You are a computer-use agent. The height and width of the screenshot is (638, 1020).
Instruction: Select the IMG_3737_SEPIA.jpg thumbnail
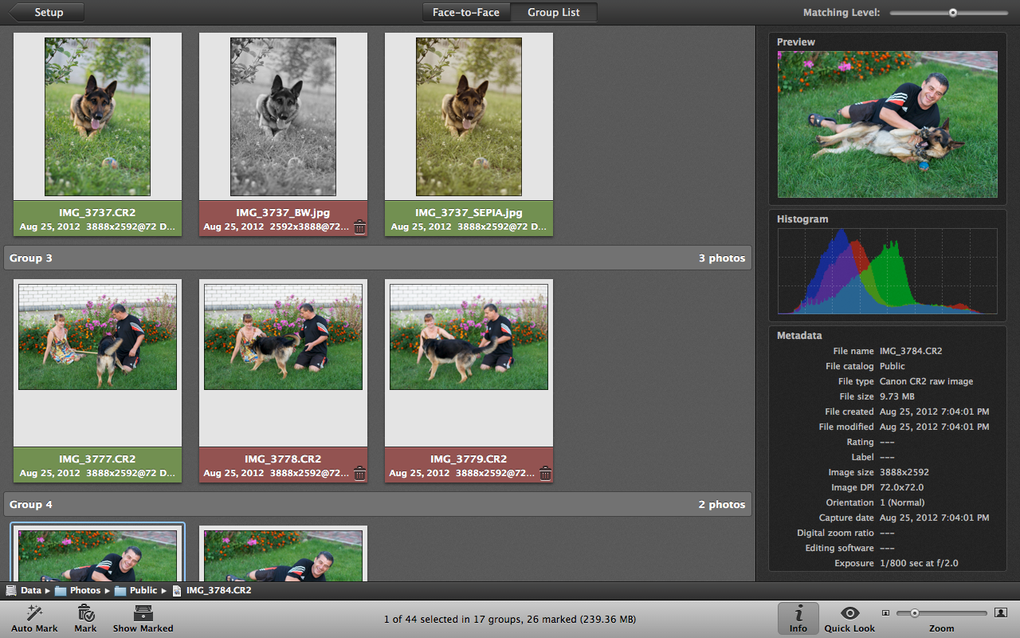pyautogui.click(x=469, y=116)
